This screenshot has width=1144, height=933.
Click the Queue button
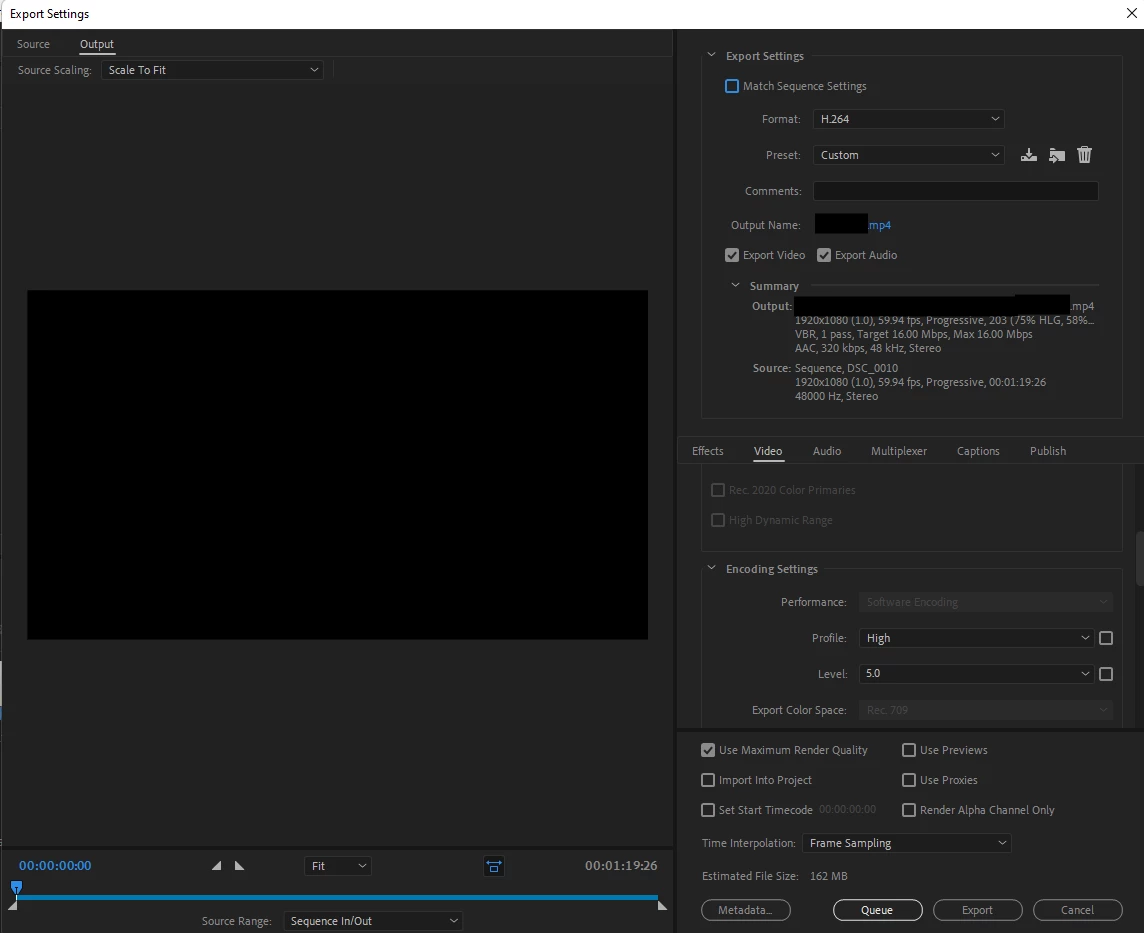click(878, 910)
